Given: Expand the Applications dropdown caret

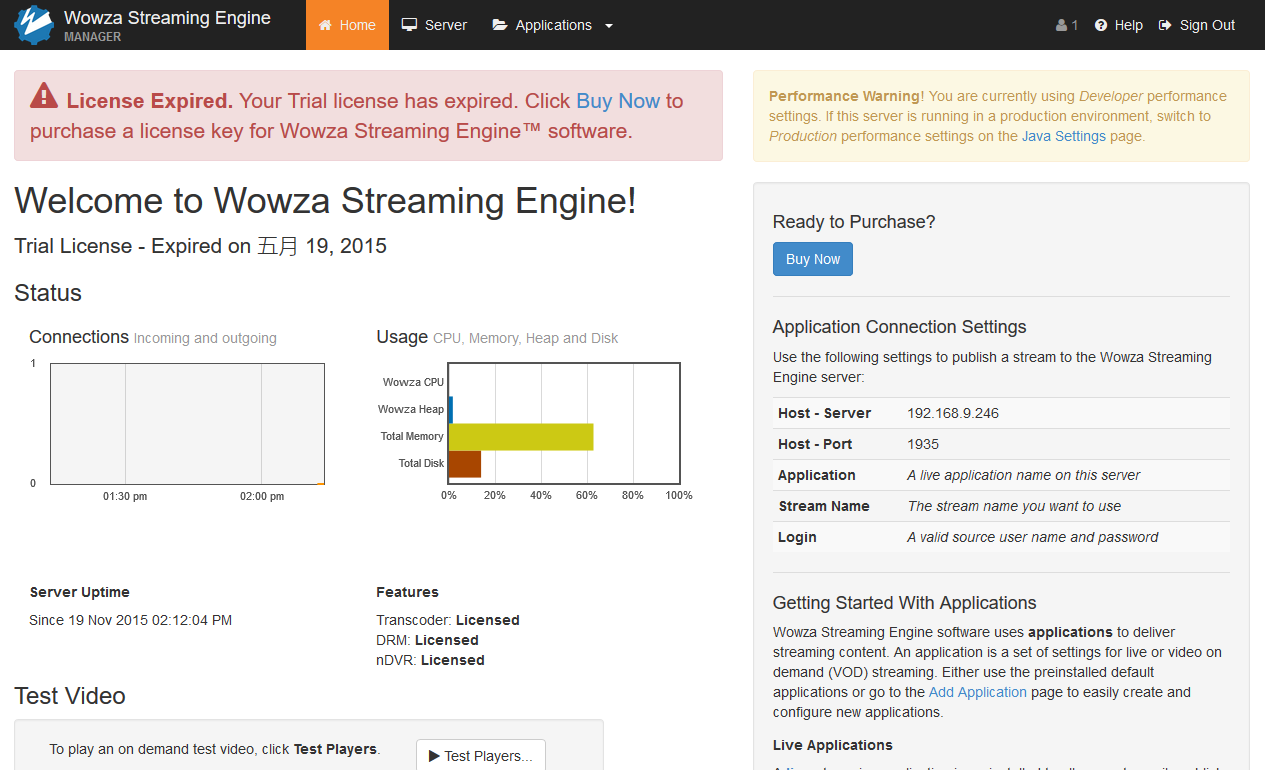Looking at the screenshot, I should (609, 26).
